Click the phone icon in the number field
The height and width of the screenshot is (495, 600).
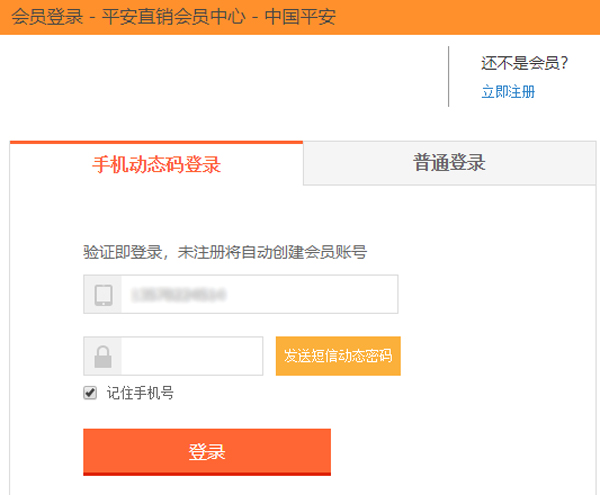coord(103,295)
